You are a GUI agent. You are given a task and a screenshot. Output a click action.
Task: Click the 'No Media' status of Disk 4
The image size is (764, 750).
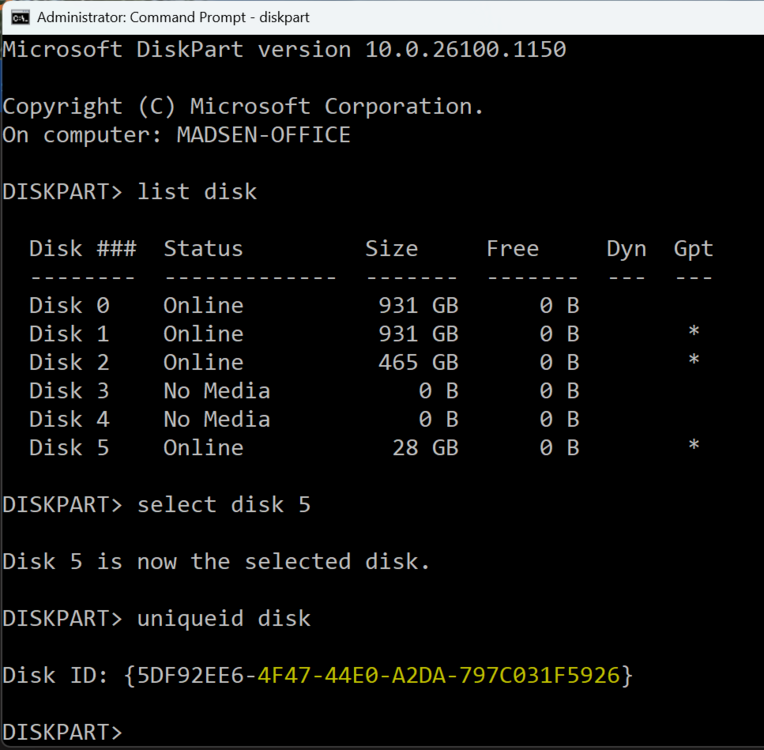(x=217, y=419)
